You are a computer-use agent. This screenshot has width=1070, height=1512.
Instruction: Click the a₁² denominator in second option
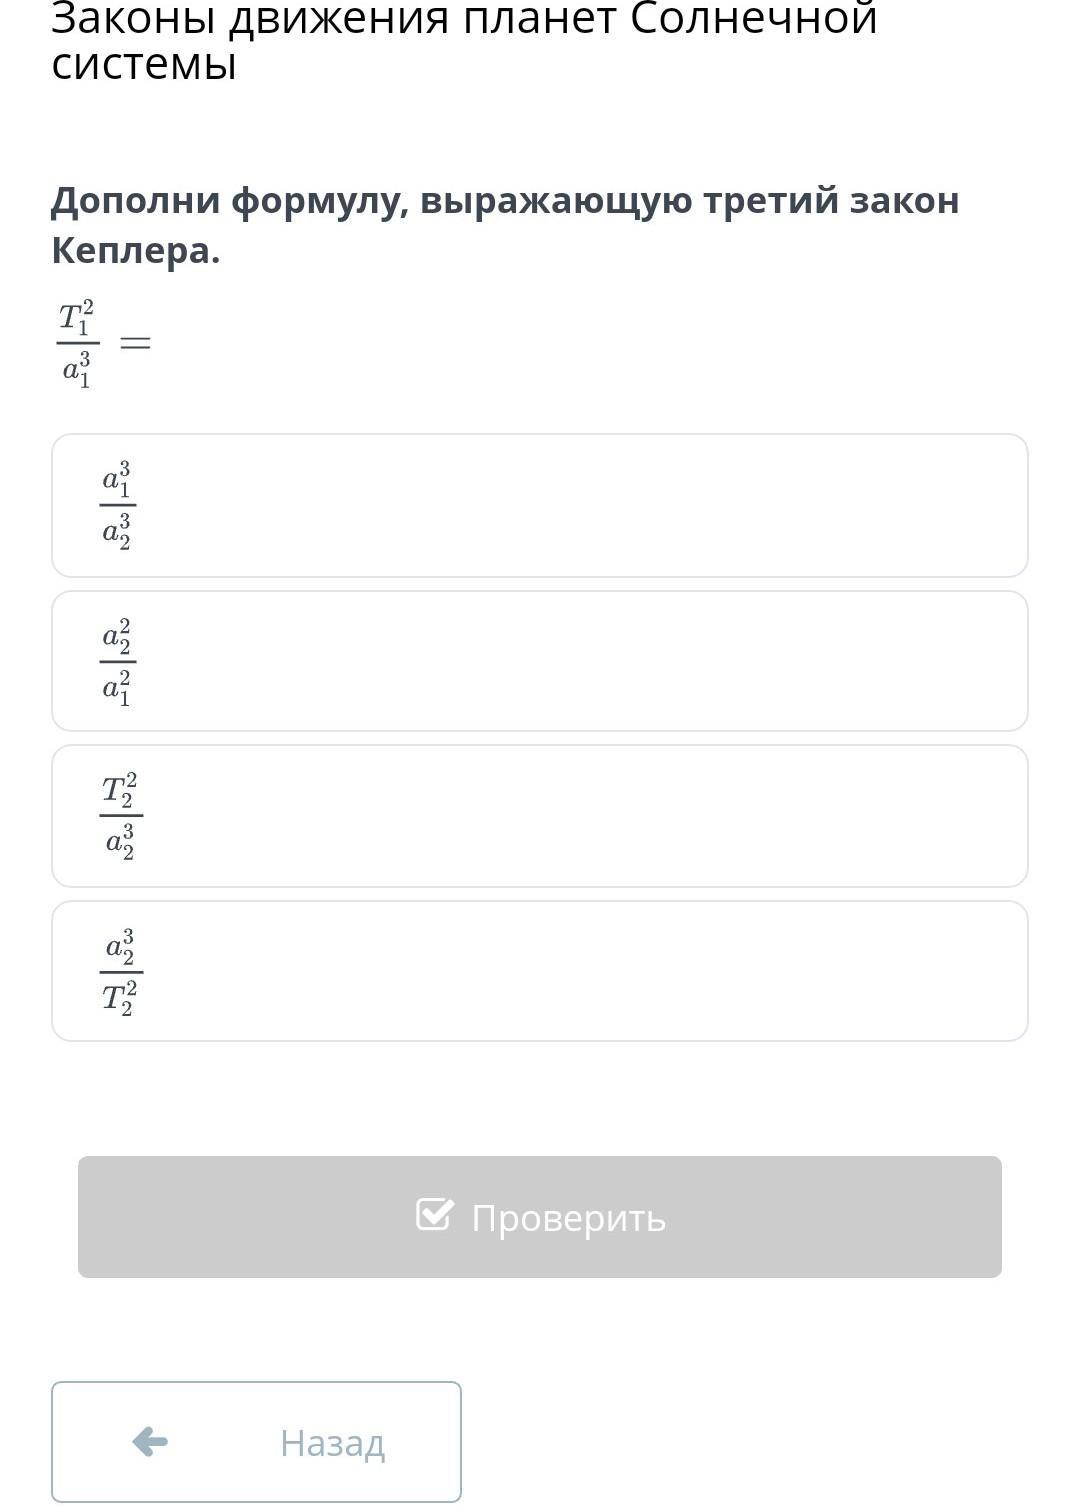pos(117,688)
